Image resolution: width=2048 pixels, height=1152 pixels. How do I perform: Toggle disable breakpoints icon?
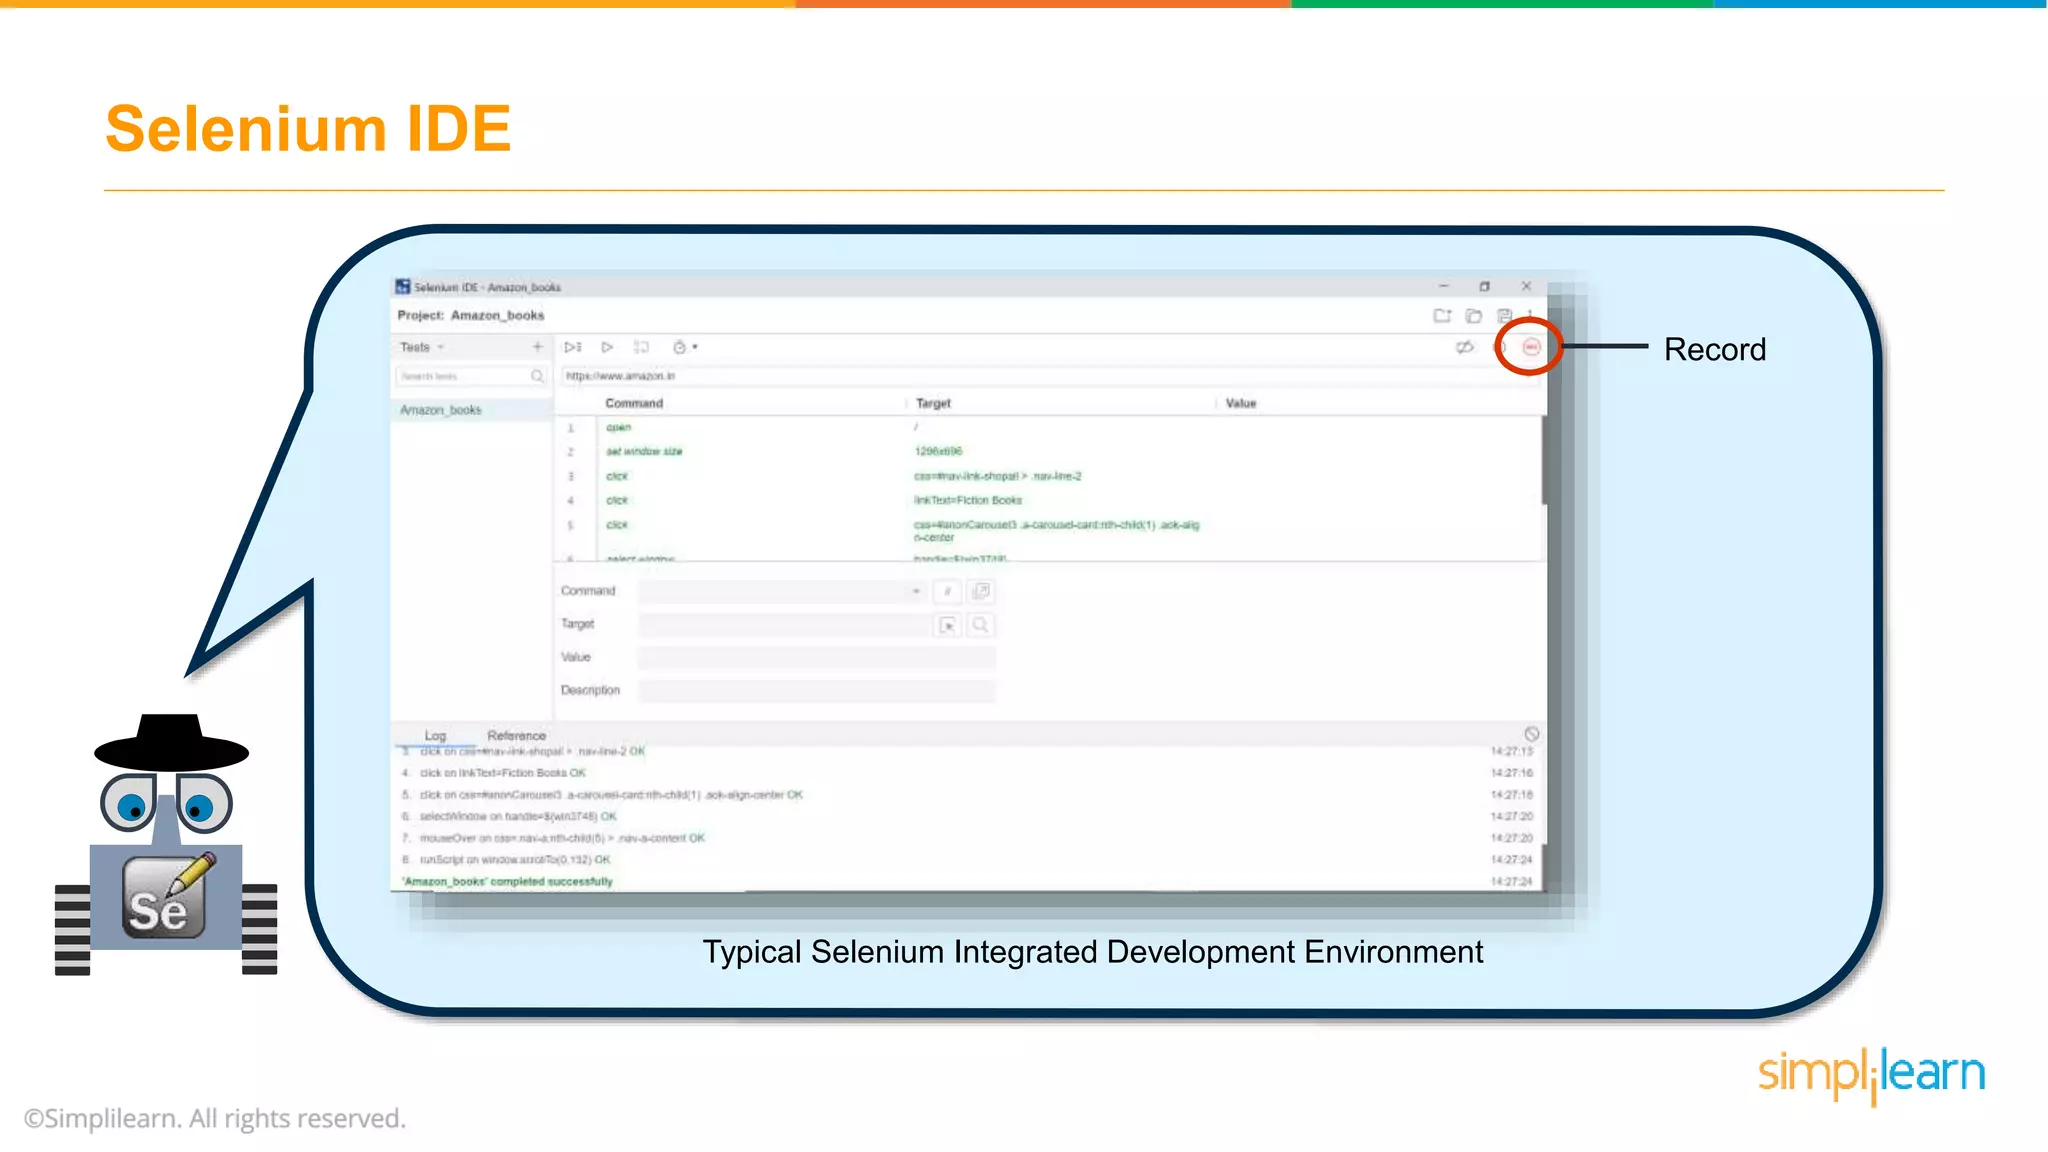tap(1464, 347)
